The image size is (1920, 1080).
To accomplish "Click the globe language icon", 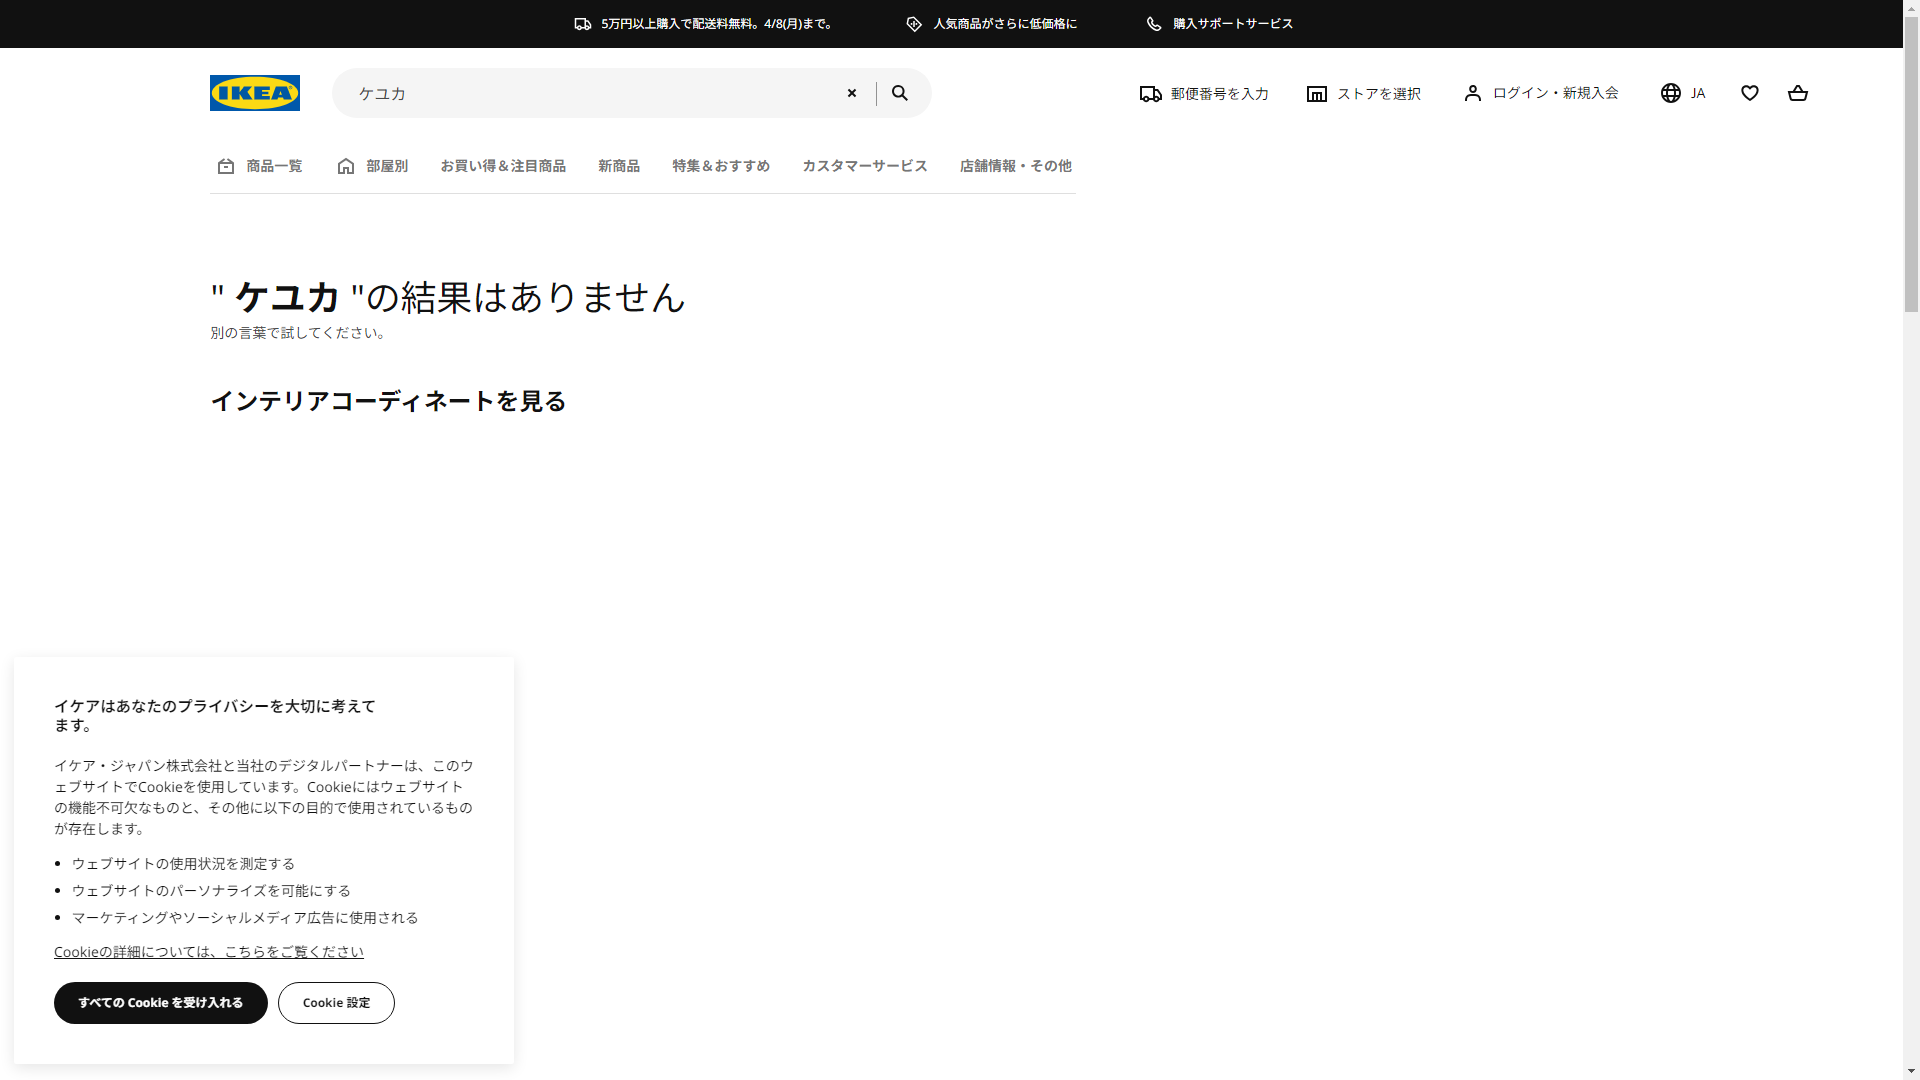I will tap(1671, 93).
